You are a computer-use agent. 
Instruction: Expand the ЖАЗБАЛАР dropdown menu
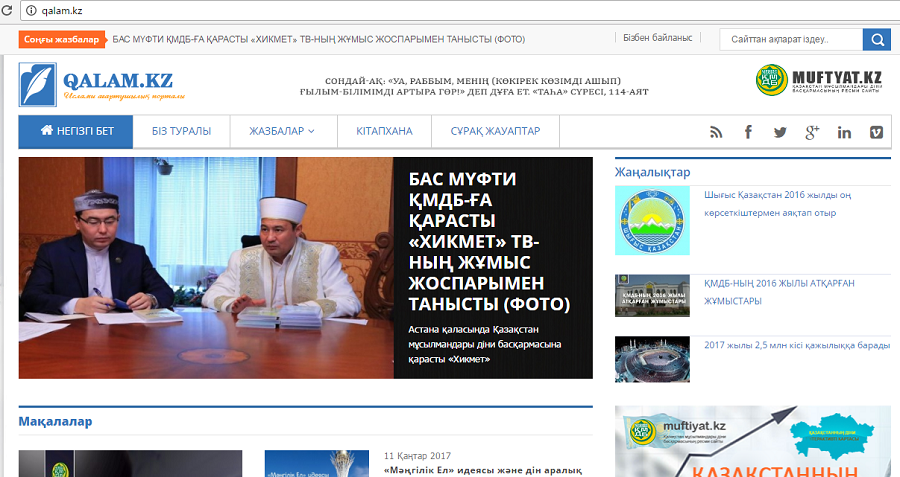pyautogui.click(x=282, y=131)
